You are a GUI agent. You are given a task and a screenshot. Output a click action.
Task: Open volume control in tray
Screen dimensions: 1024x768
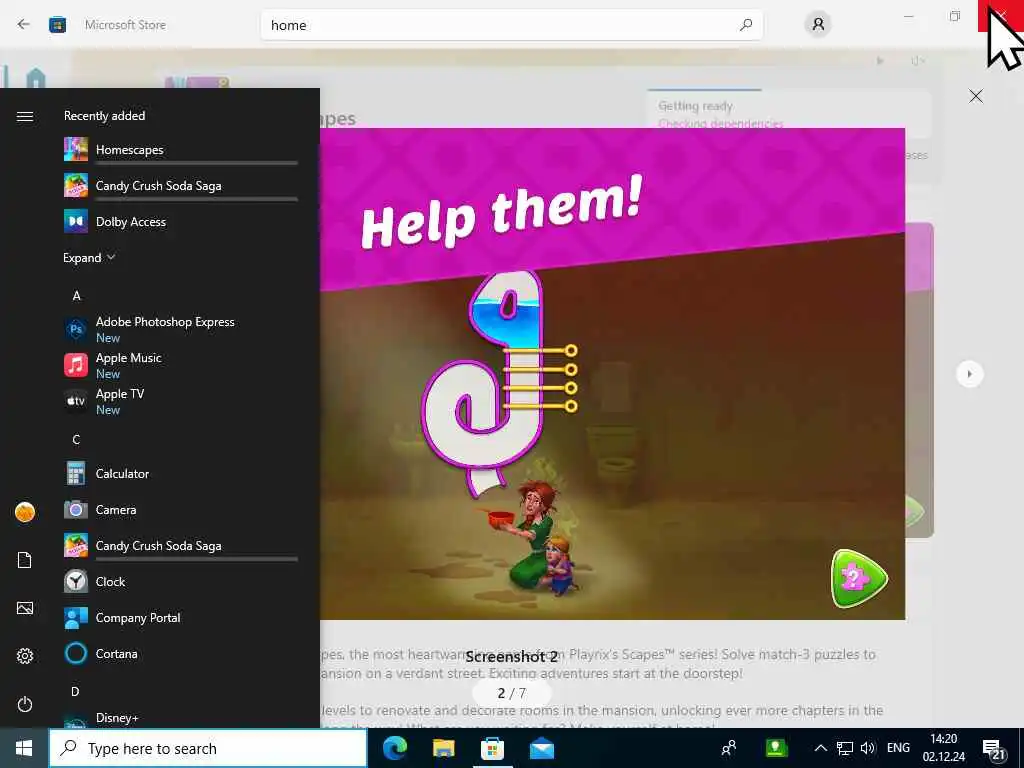(x=868, y=748)
